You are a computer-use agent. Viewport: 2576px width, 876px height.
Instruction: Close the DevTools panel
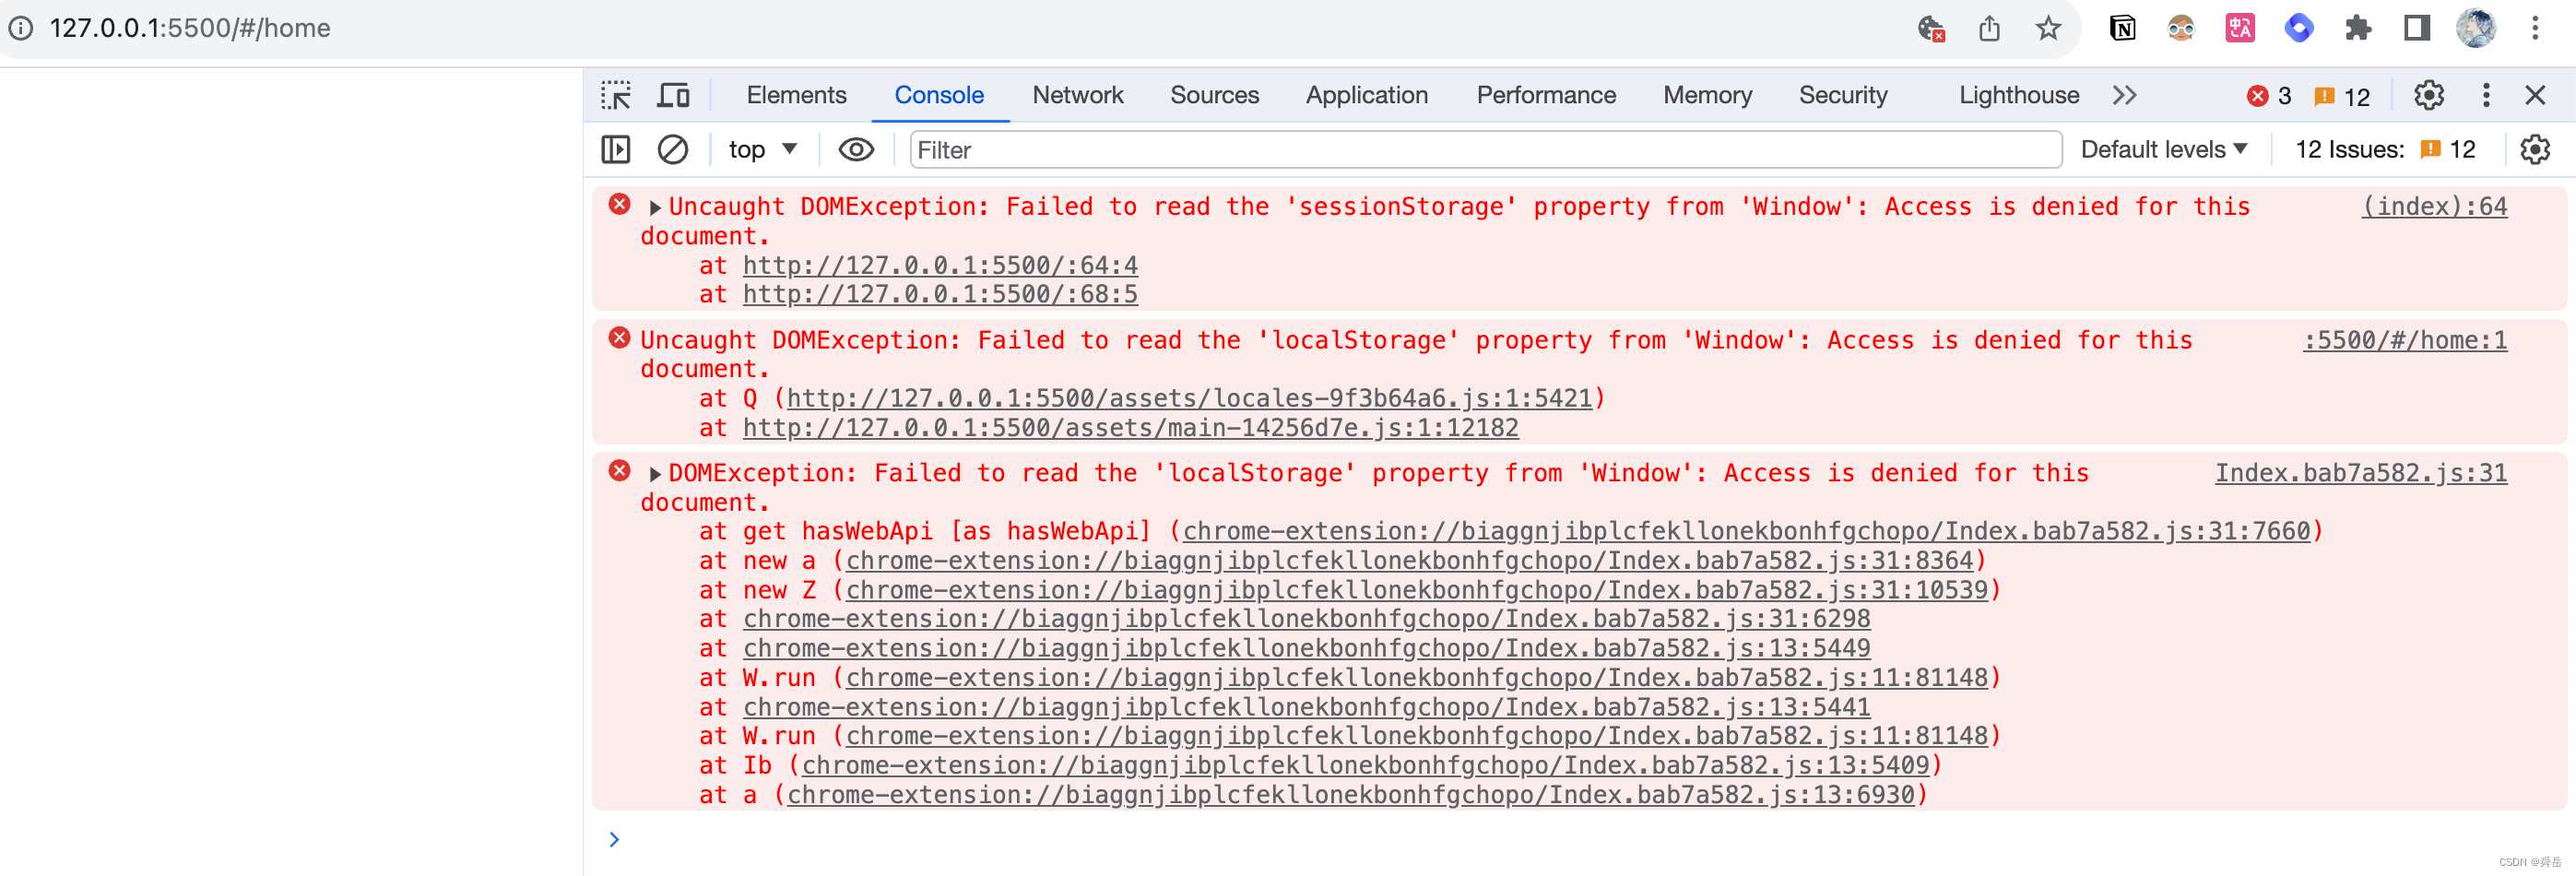[x=2535, y=95]
